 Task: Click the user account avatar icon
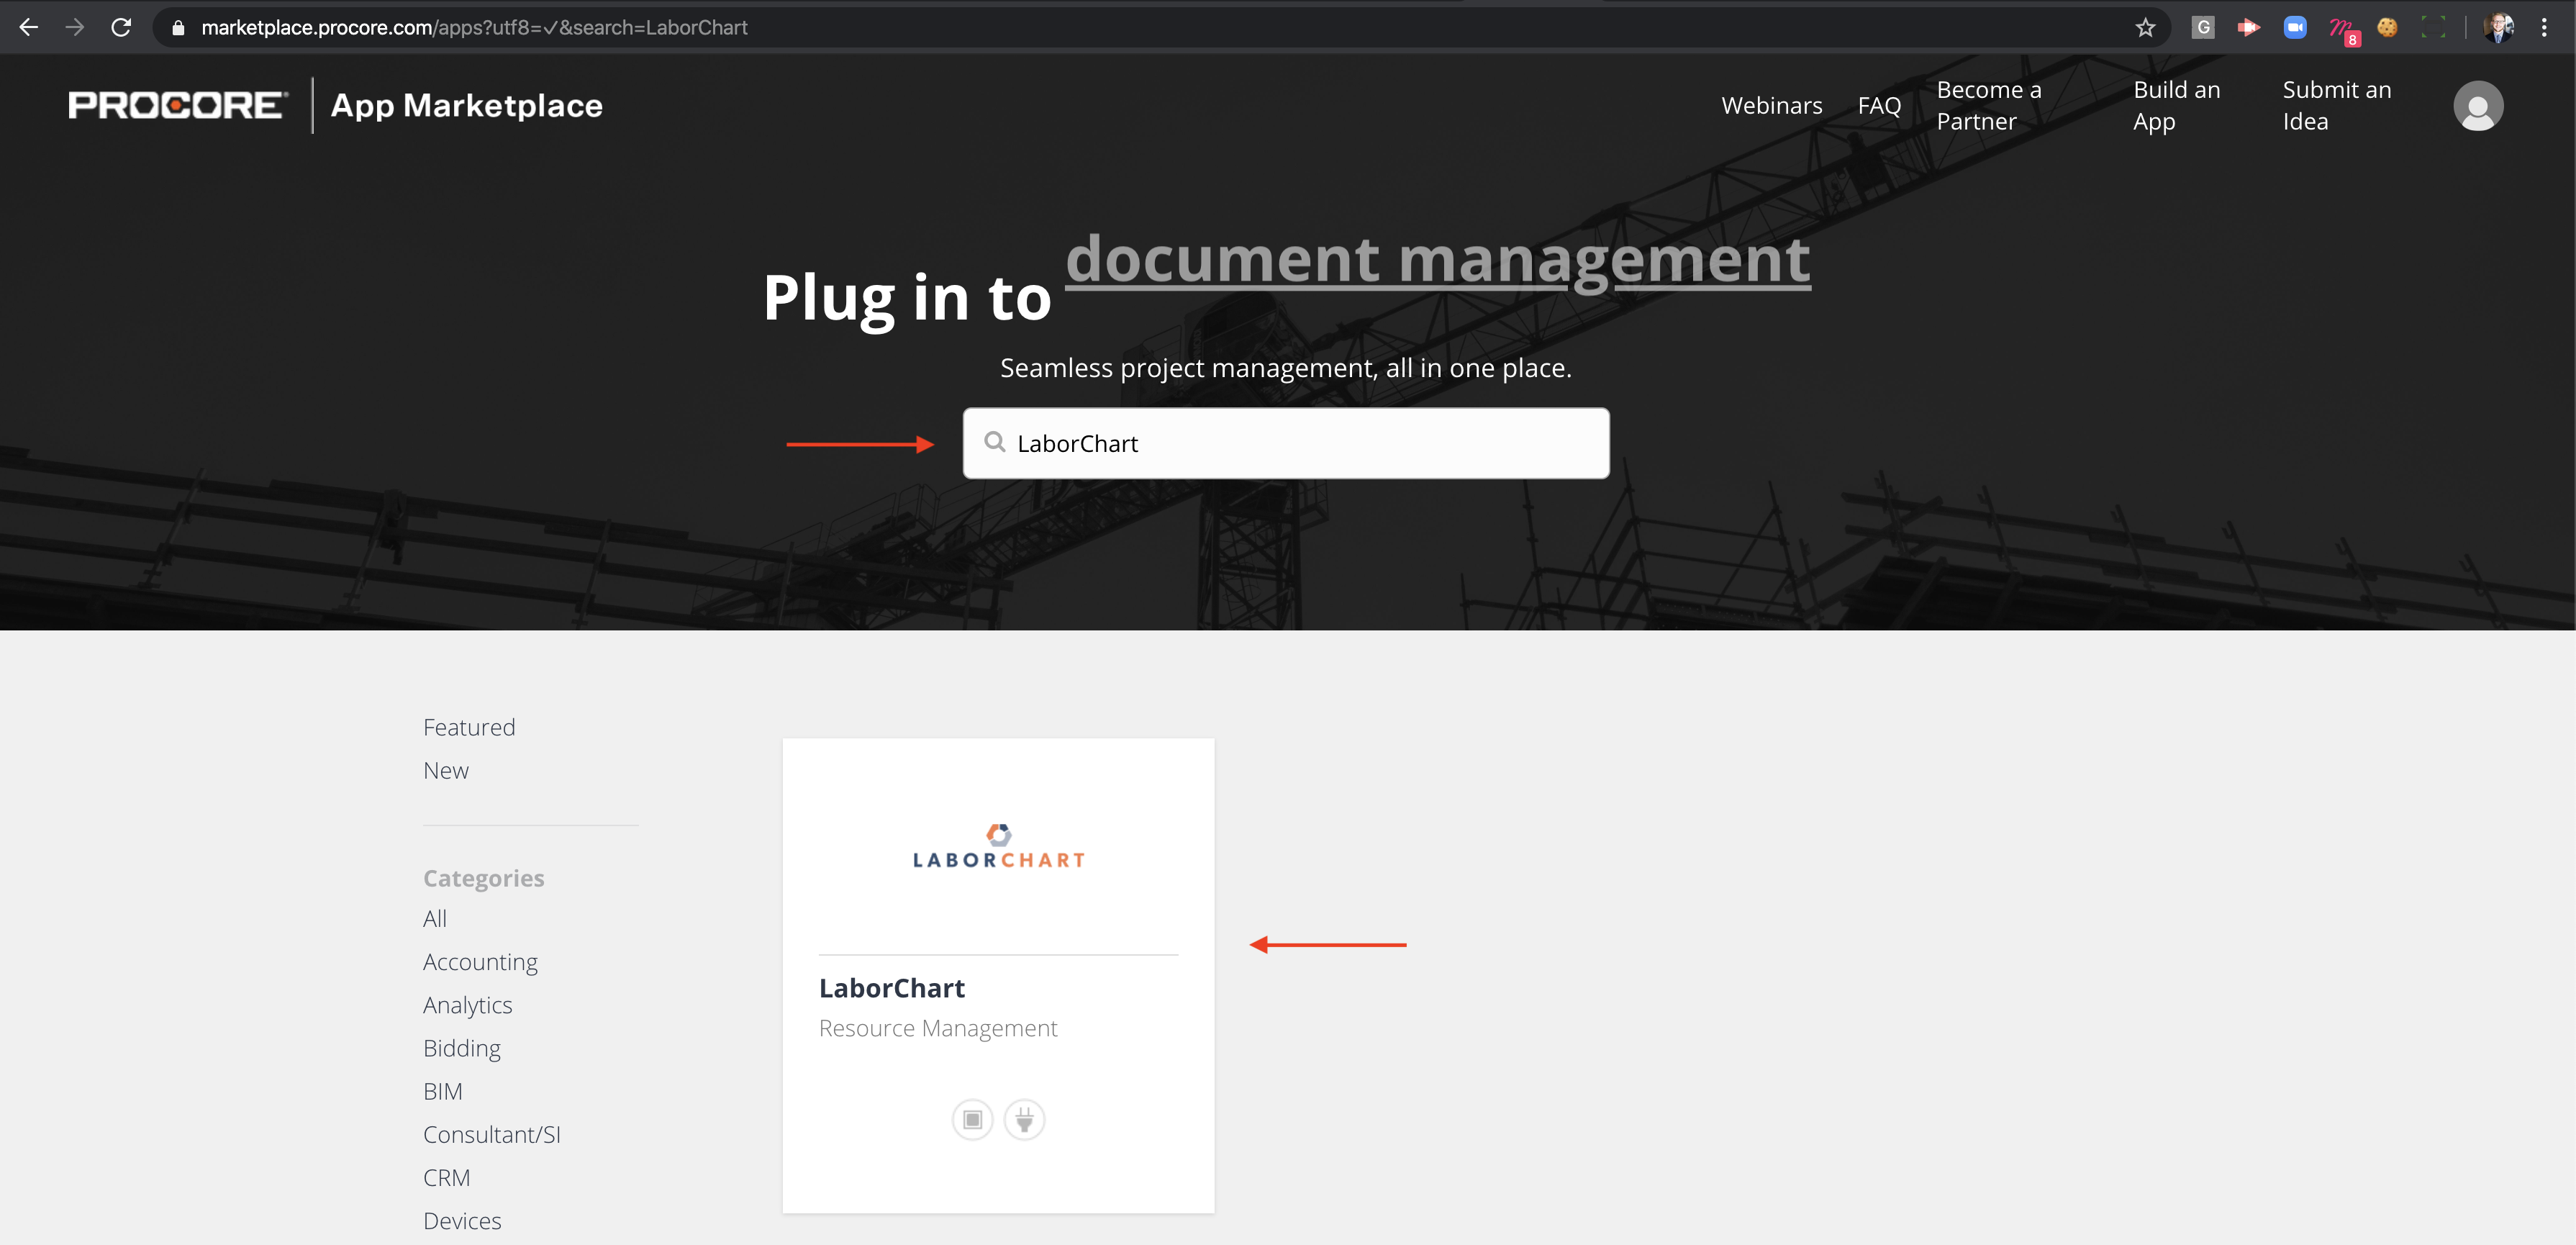tap(2477, 106)
